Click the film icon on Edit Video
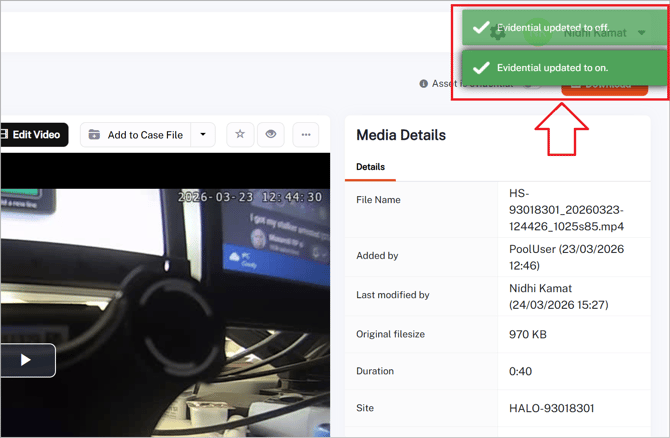The height and width of the screenshot is (438, 670). tap(4, 135)
